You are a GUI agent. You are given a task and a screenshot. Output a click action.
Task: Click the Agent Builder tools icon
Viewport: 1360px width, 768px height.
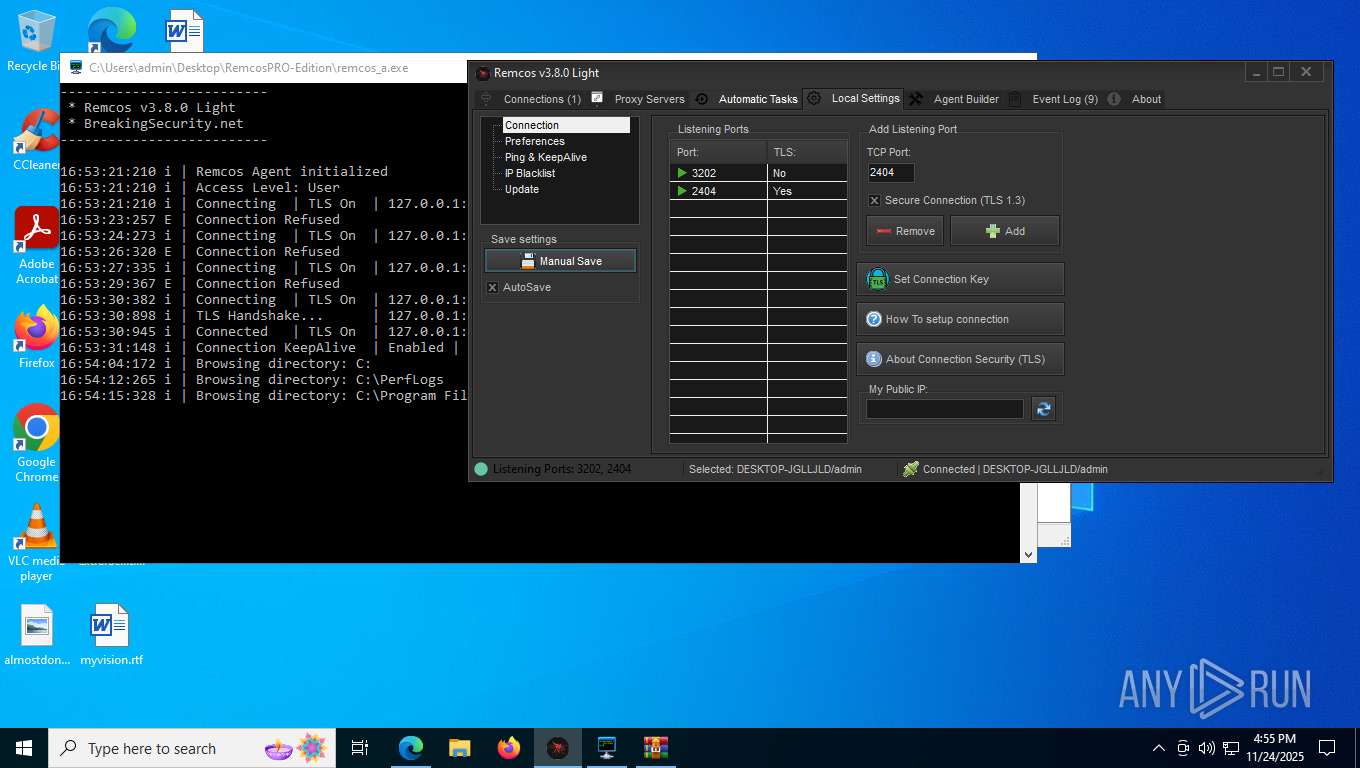tap(915, 99)
